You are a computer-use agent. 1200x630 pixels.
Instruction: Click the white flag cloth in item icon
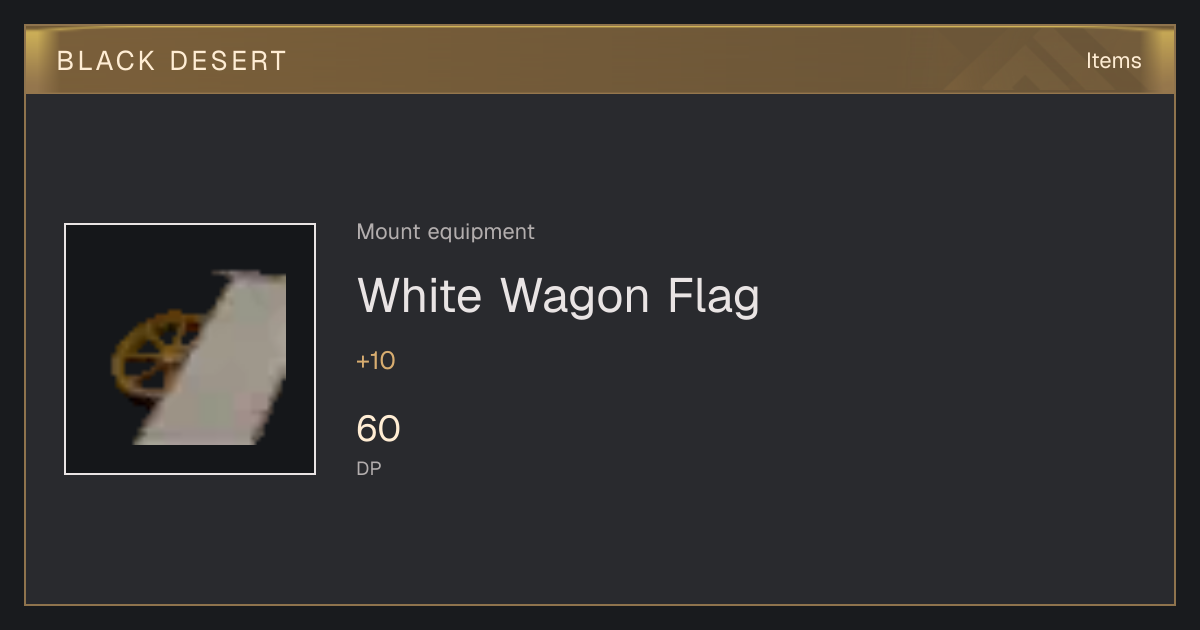pos(216,357)
